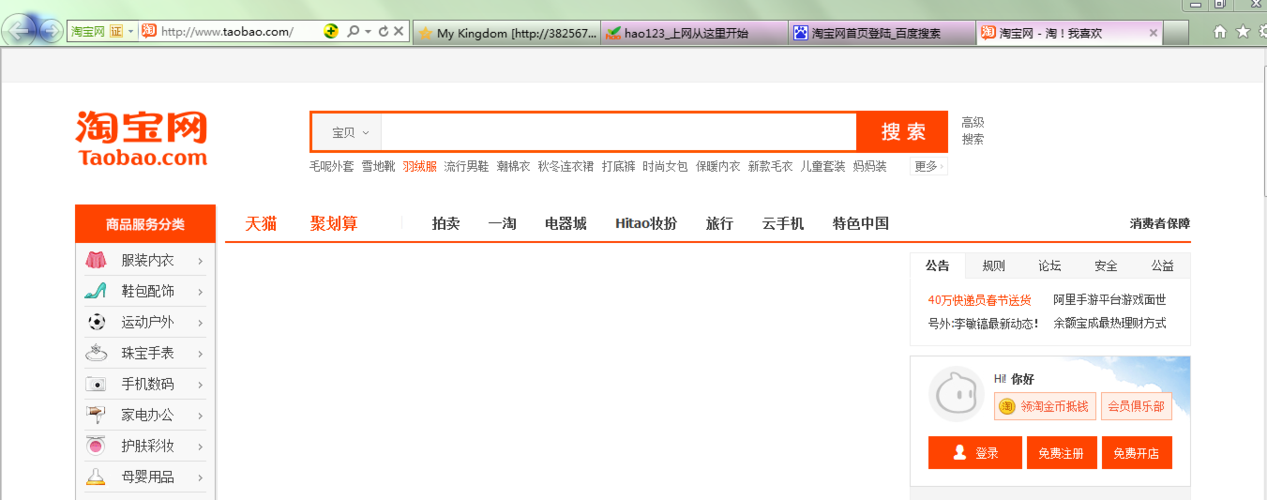Open 云手机 navigation item
This screenshot has width=1267, height=500.
tap(783, 224)
